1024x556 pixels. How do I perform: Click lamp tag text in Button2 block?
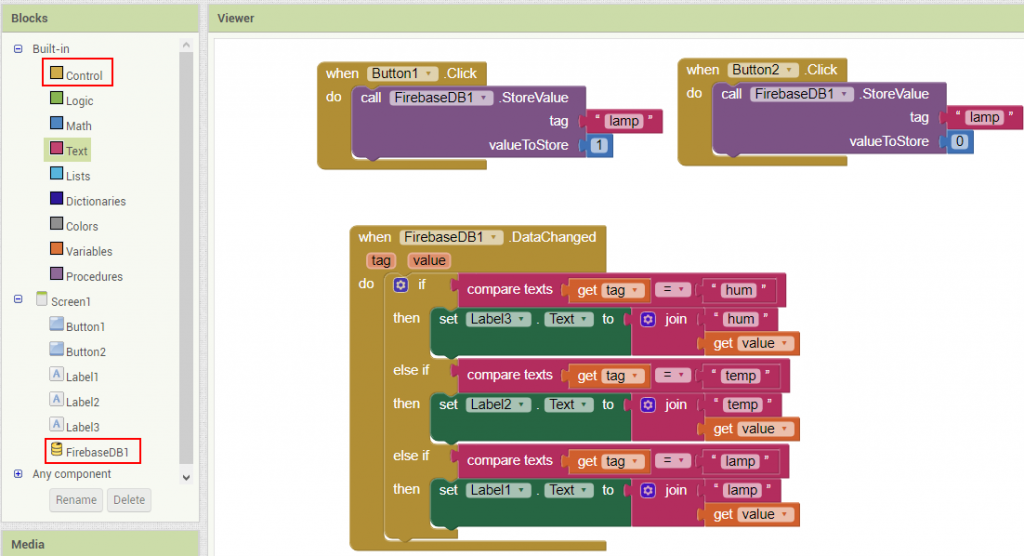[985, 117]
